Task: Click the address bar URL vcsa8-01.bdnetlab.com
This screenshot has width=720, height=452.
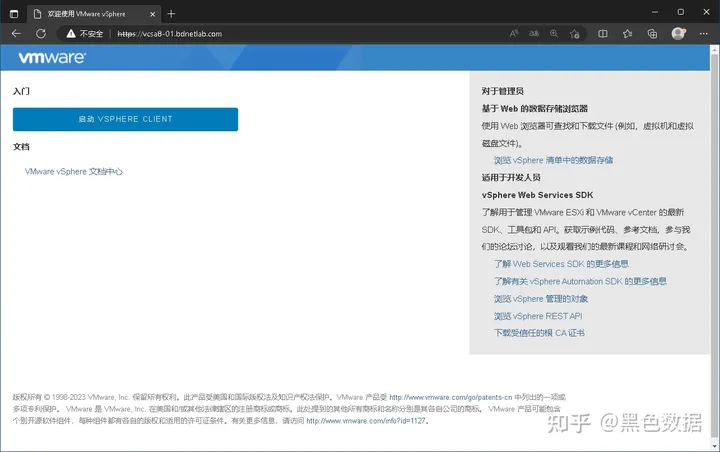Action: pyautogui.click(x=169, y=34)
